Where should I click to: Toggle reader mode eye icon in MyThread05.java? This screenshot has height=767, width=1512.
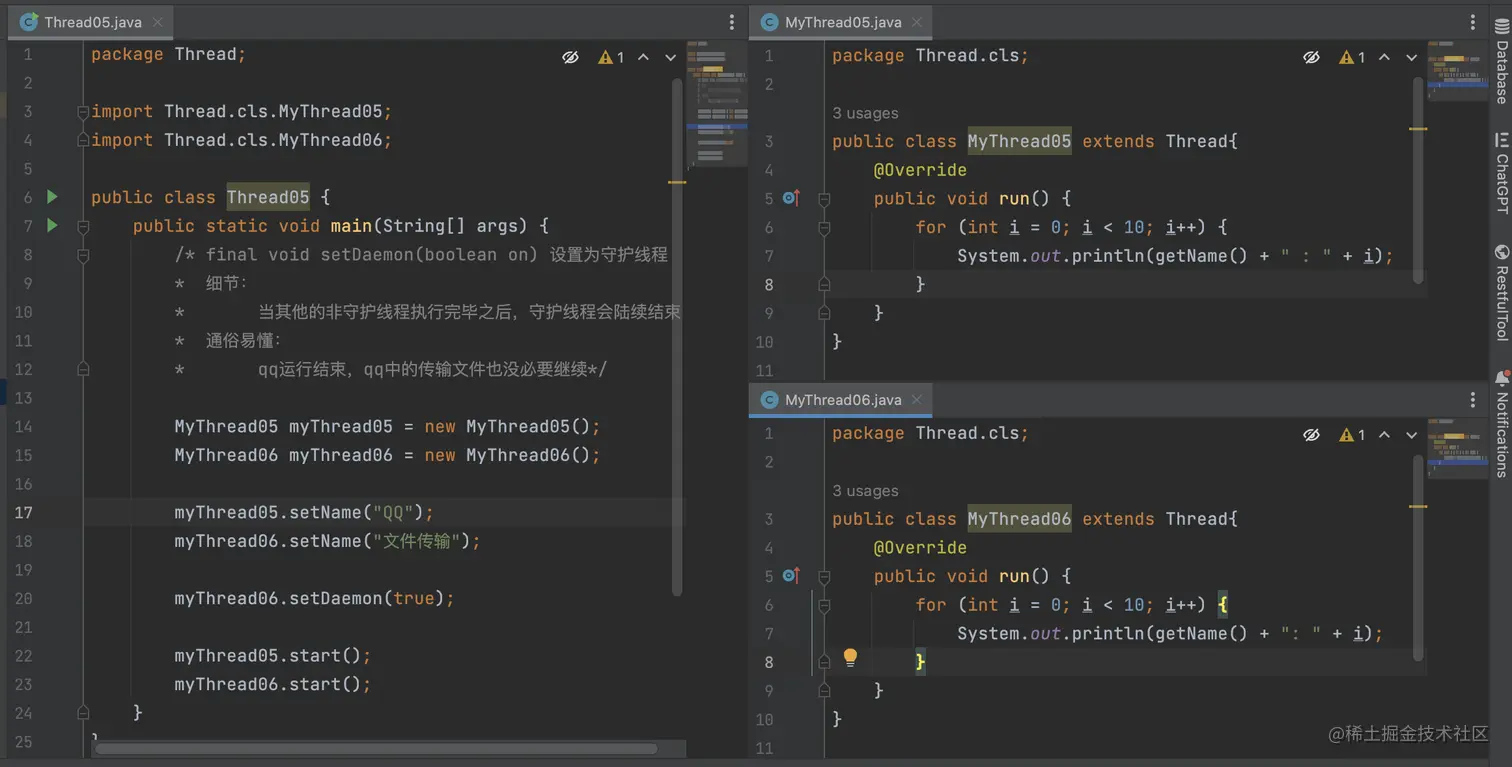tap(1311, 57)
